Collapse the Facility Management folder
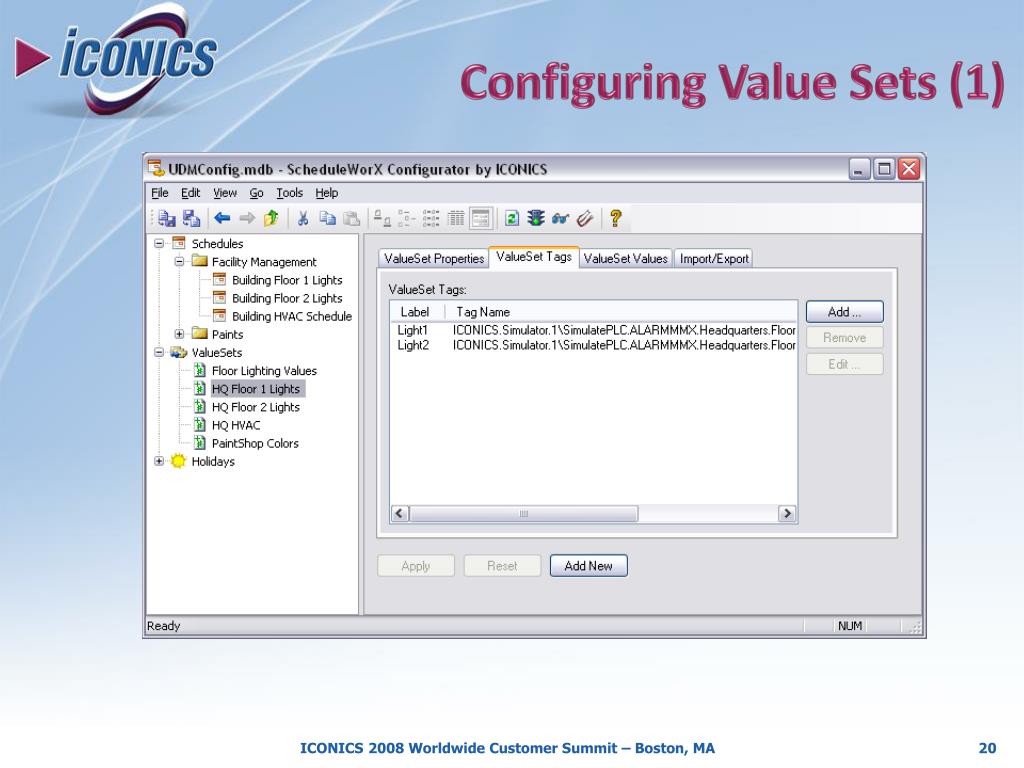The width and height of the screenshot is (1024, 768). (x=179, y=262)
